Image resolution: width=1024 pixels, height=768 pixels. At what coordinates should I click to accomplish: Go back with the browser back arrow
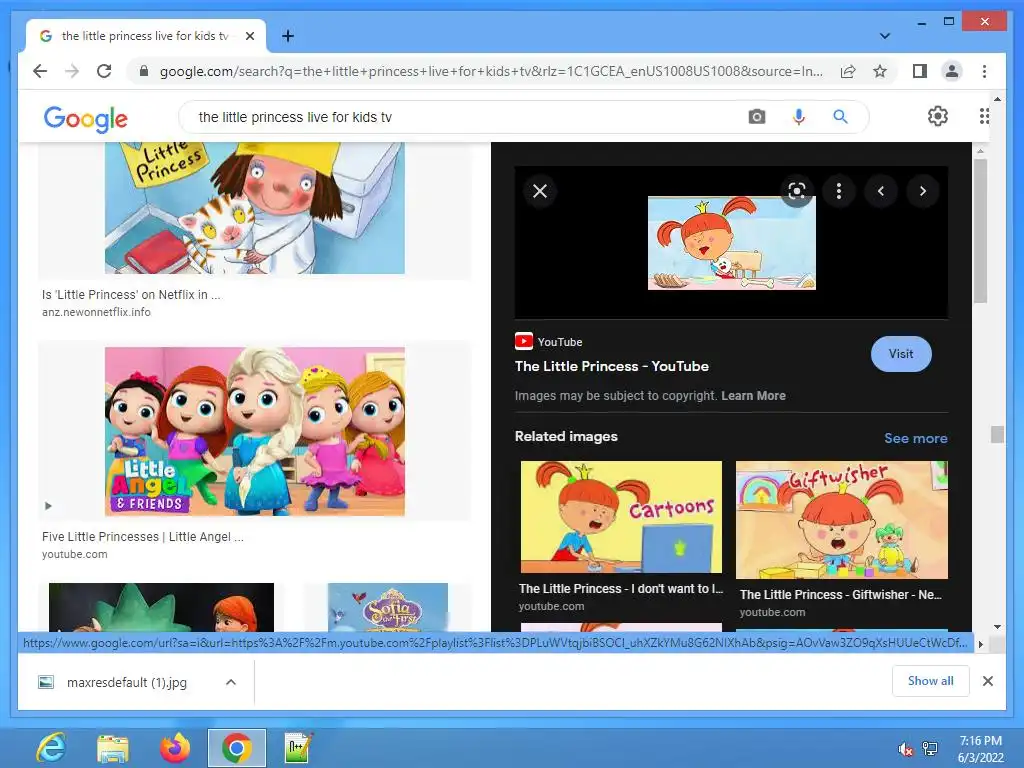[x=40, y=71]
